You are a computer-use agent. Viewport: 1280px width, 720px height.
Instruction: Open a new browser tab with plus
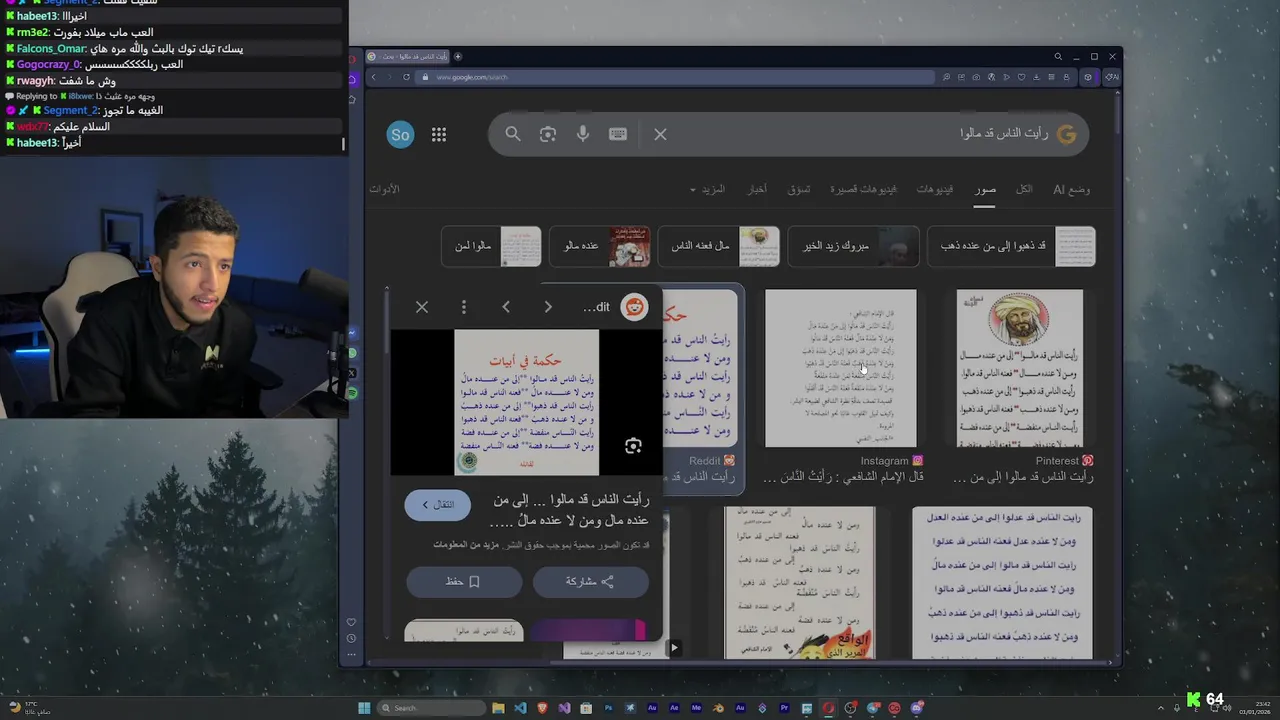[458, 56]
